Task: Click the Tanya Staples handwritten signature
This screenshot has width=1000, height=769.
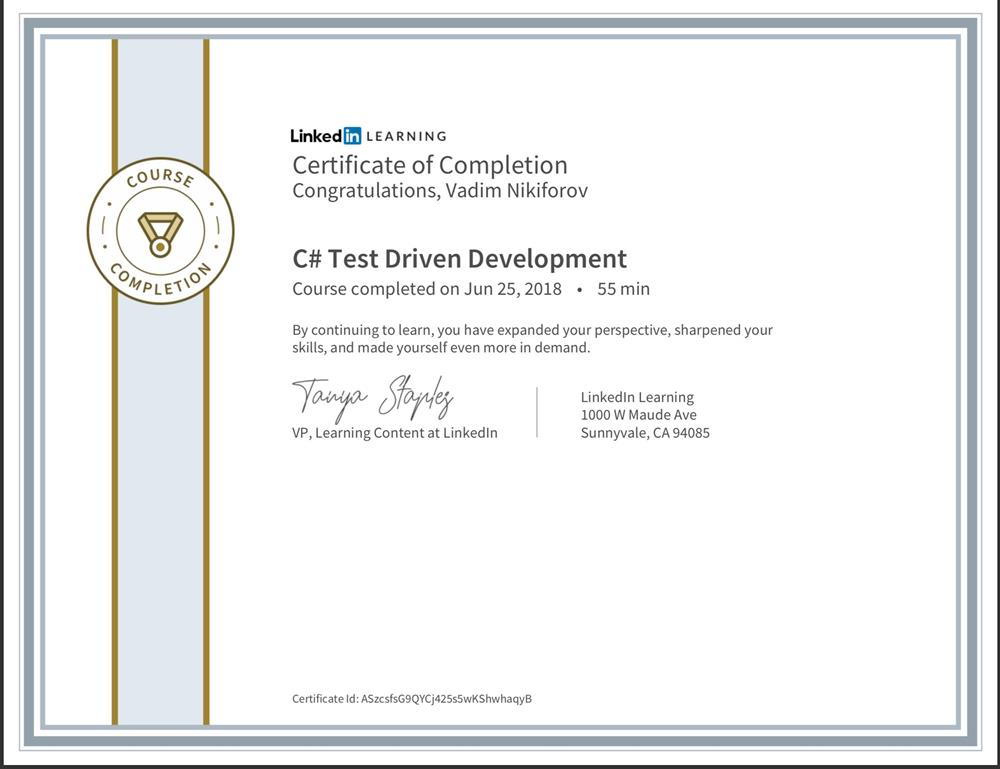Action: point(373,398)
